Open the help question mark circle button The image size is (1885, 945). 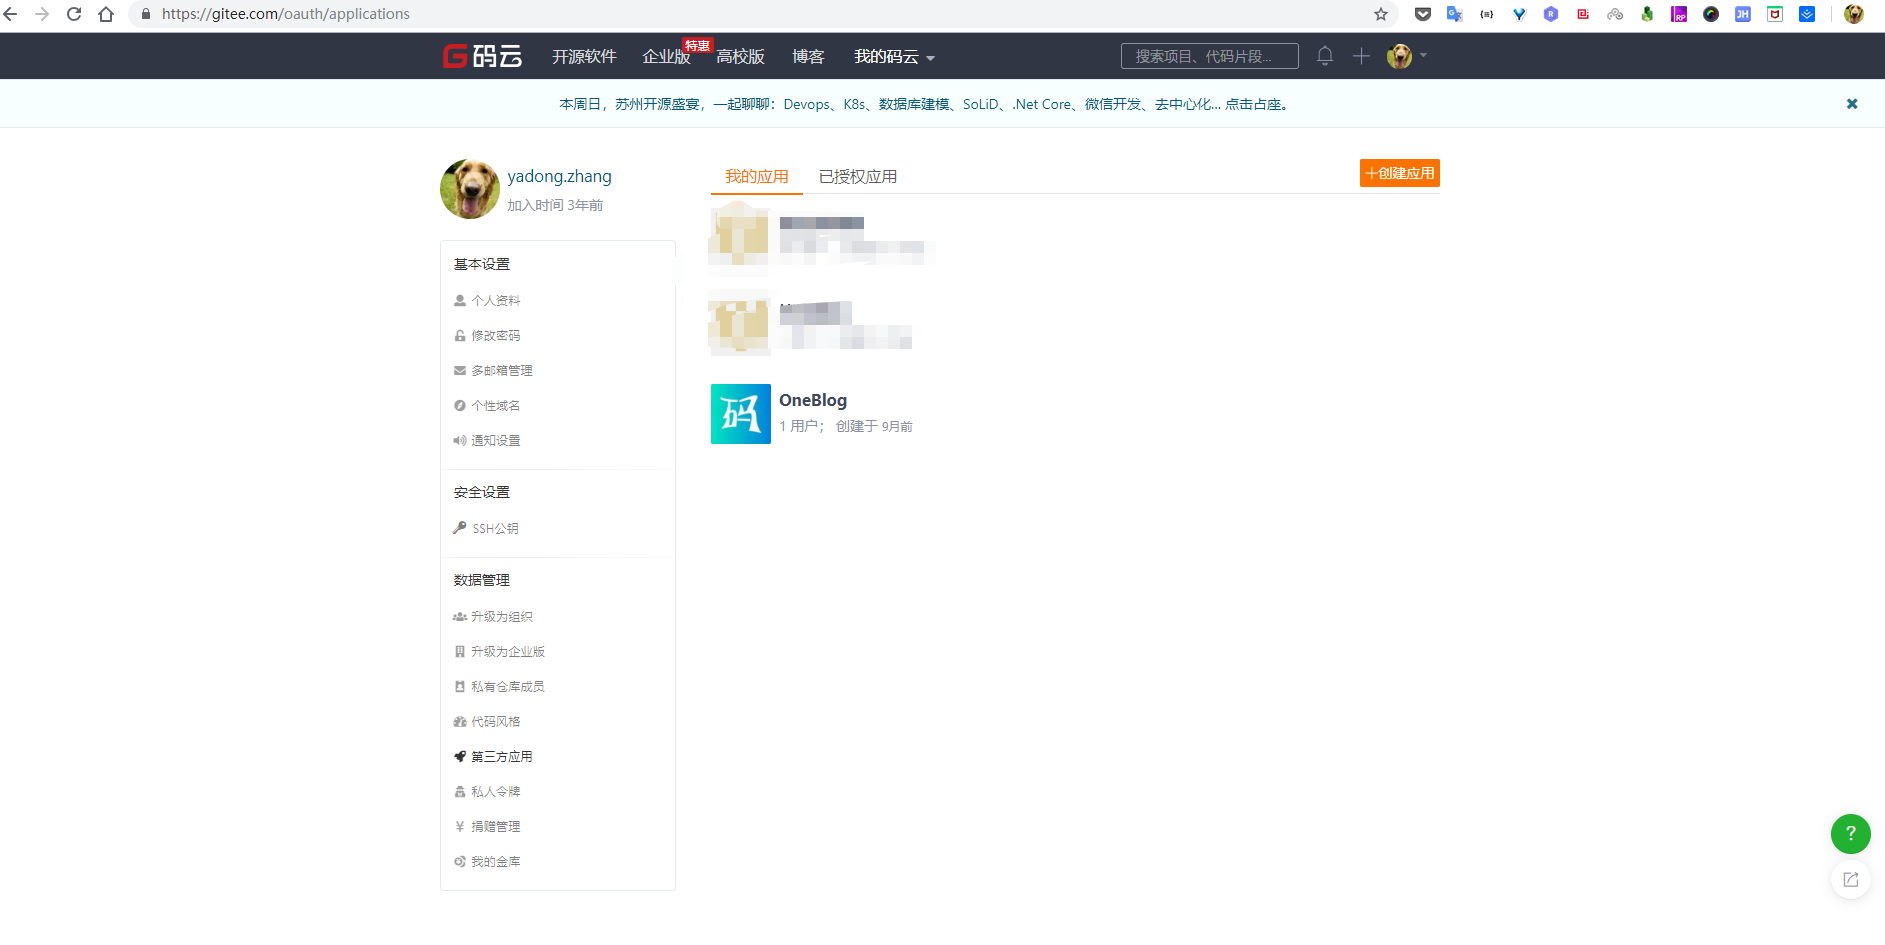[x=1849, y=834]
